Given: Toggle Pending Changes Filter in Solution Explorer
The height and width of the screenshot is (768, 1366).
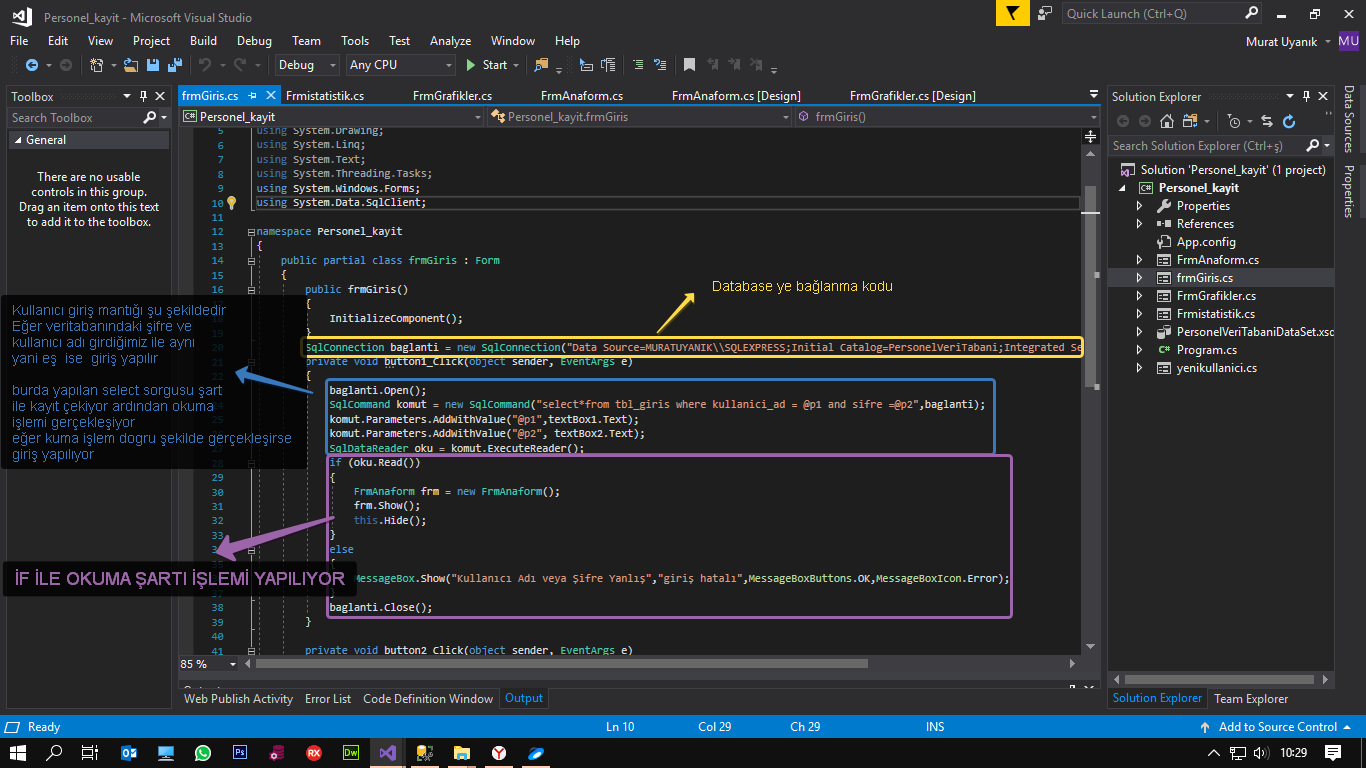Looking at the screenshot, I should [x=1234, y=121].
